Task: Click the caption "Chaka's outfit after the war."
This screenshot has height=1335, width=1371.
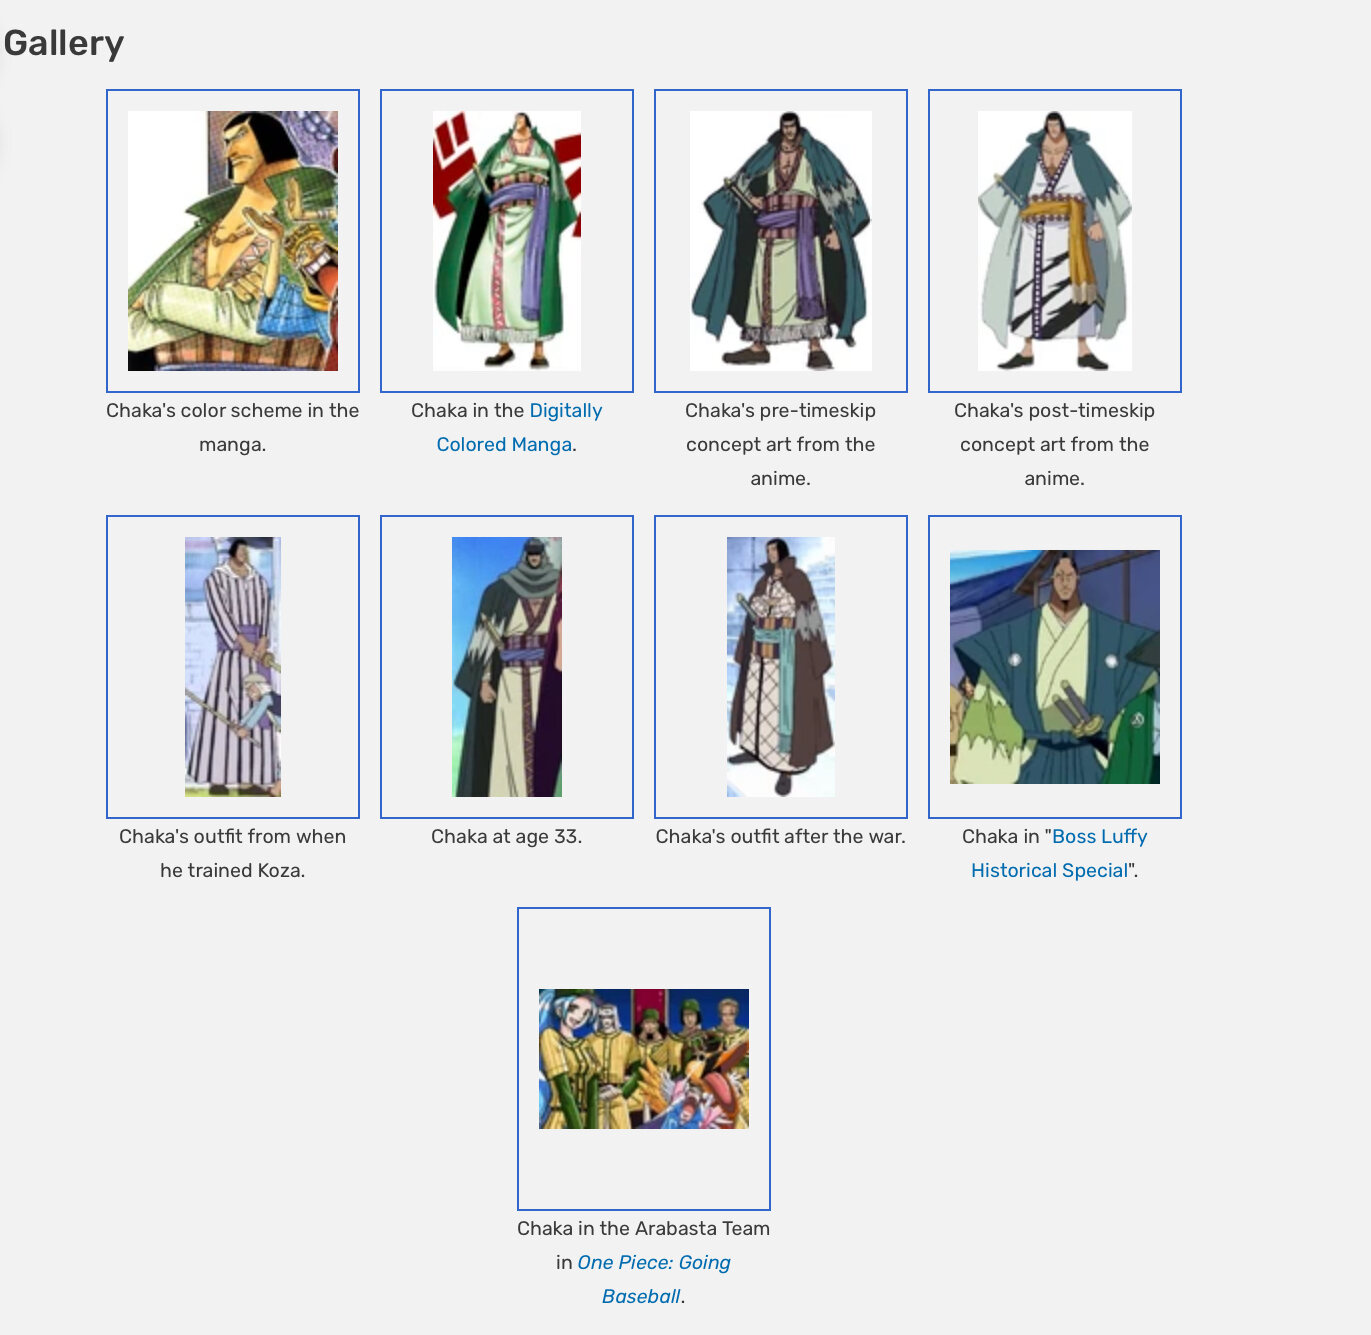Action: pos(781,836)
